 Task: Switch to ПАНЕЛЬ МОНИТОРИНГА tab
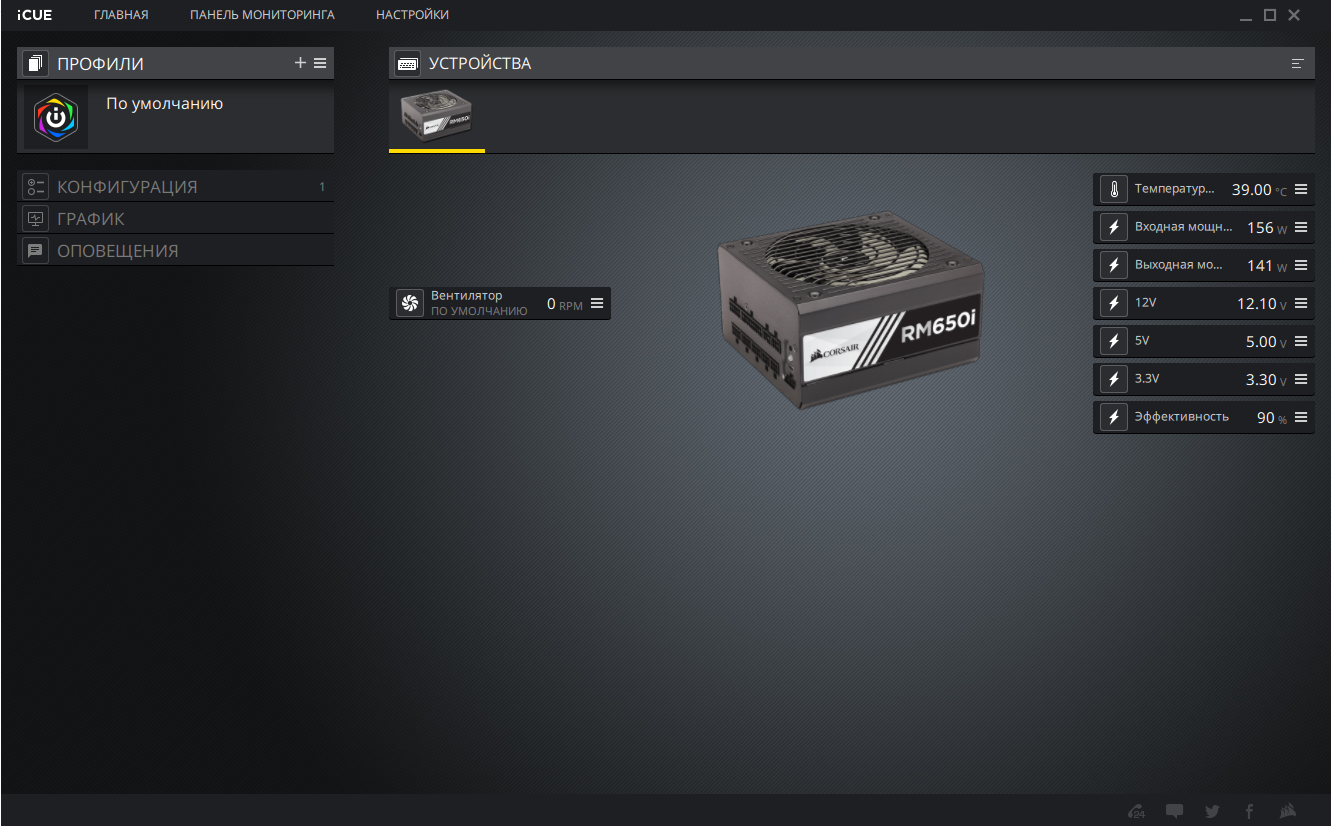click(x=262, y=15)
